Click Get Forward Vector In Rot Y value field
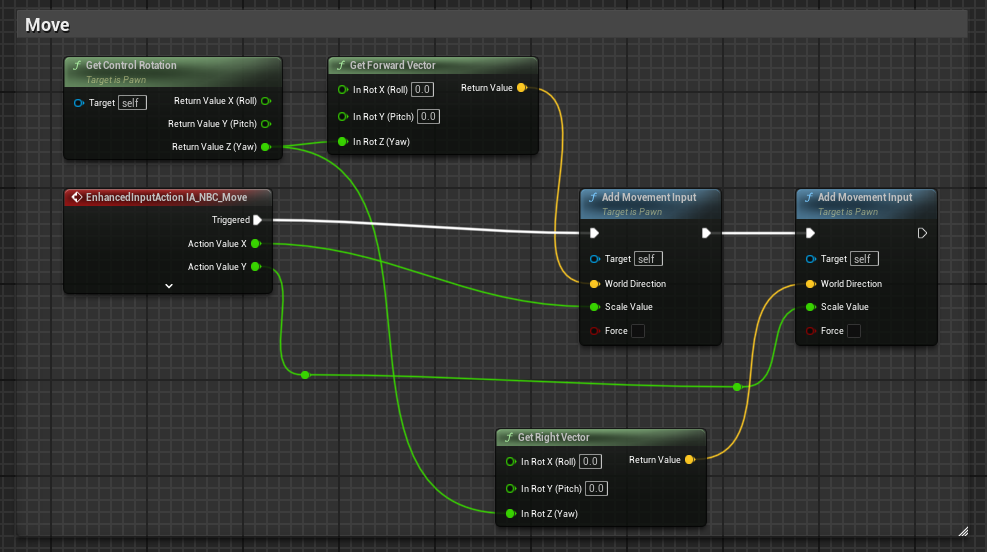Screen dimensions: 987x552 coord(428,116)
